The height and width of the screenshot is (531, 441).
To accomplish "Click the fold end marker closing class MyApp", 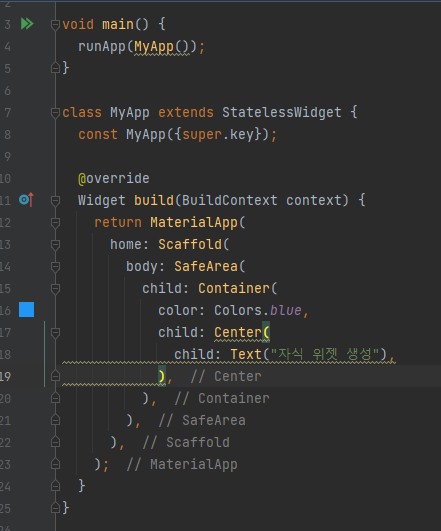I will tap(55, 508).
